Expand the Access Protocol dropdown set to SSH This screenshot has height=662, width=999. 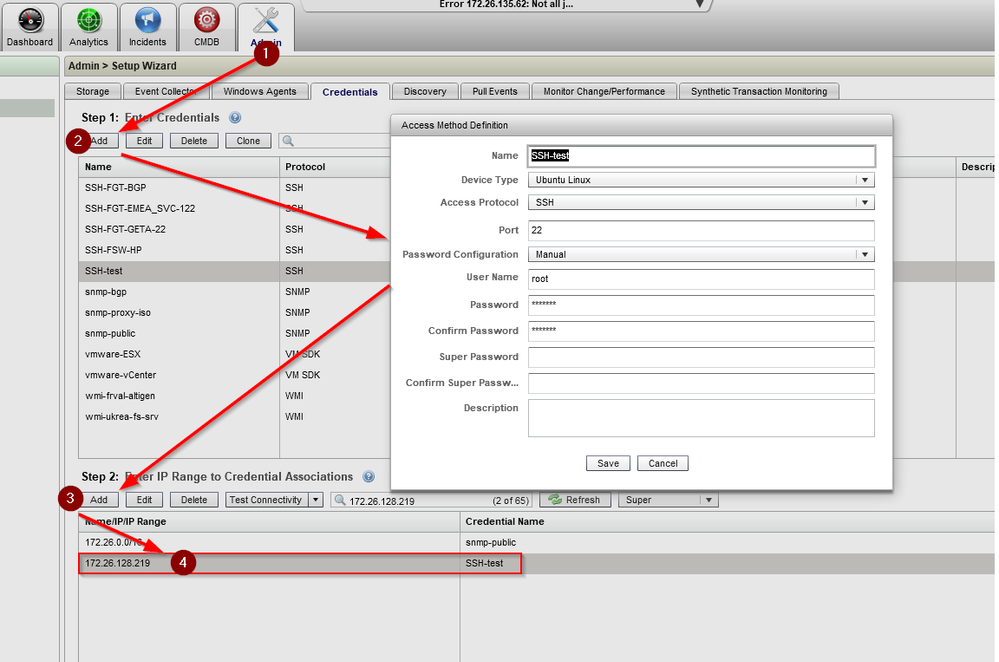point(864,202)
